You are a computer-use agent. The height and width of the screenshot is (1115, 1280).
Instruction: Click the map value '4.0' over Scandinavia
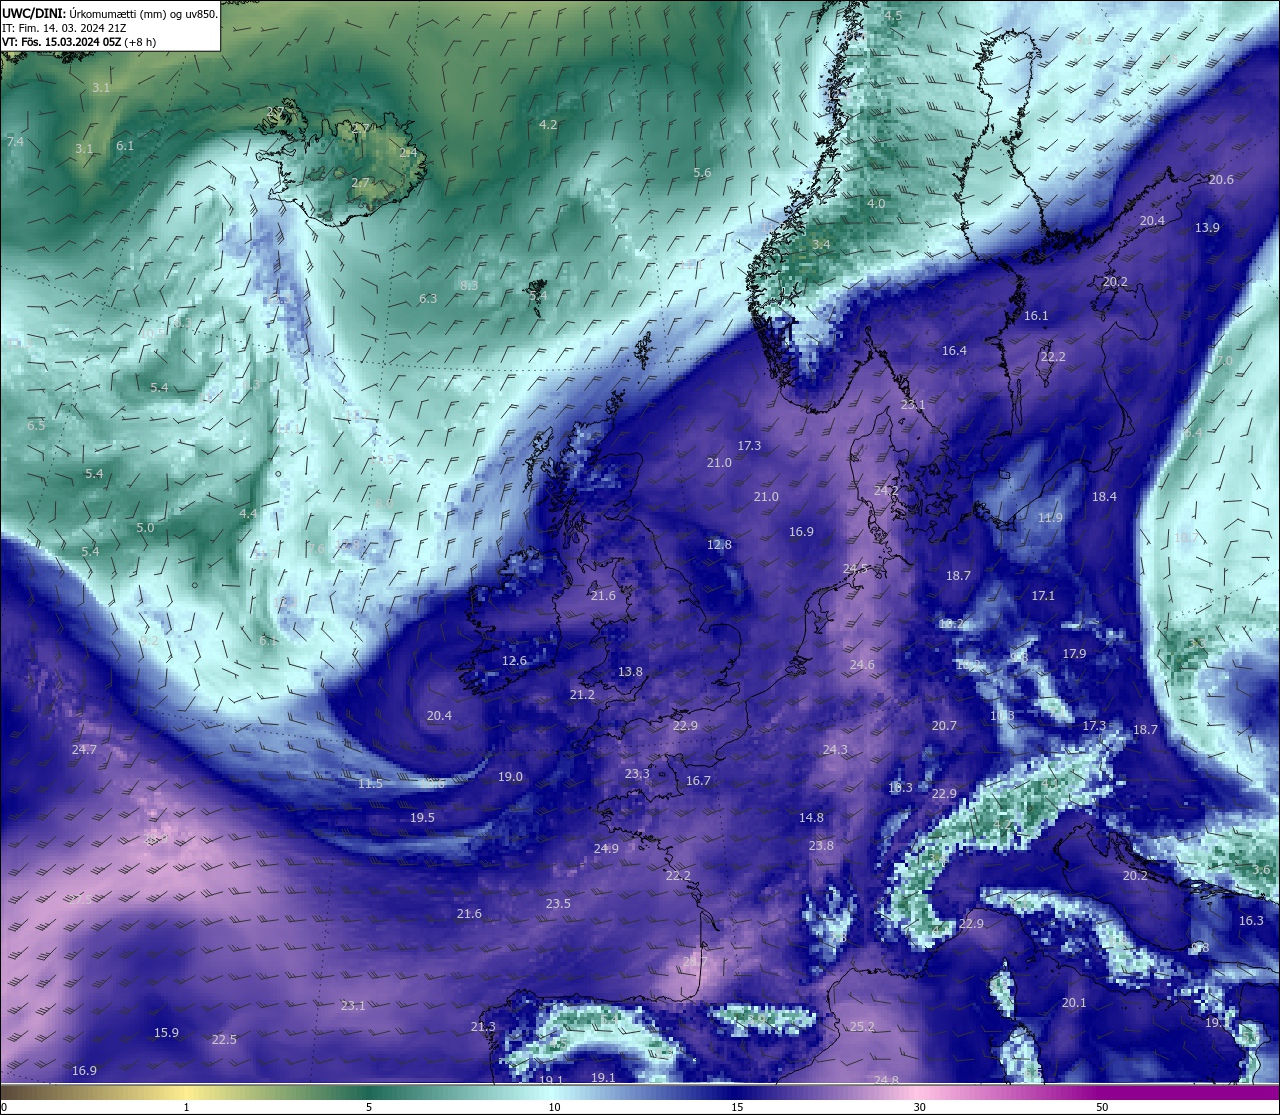876,203
